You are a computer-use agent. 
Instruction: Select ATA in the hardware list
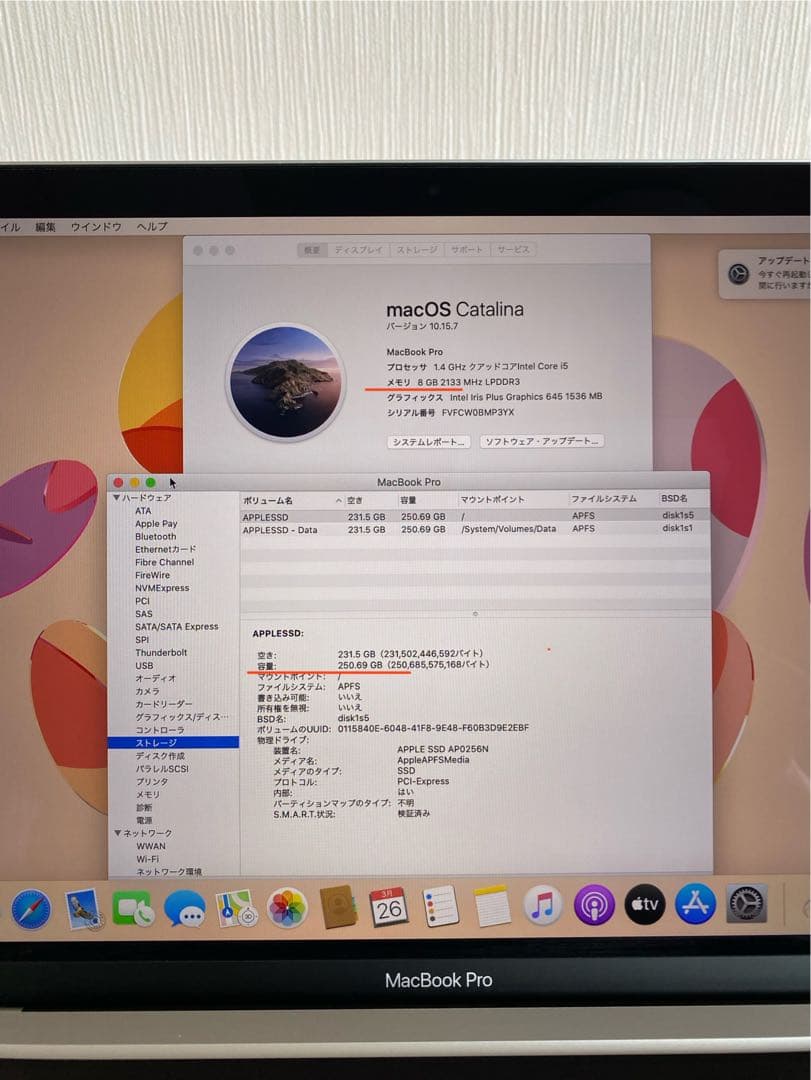click(143, 511)
